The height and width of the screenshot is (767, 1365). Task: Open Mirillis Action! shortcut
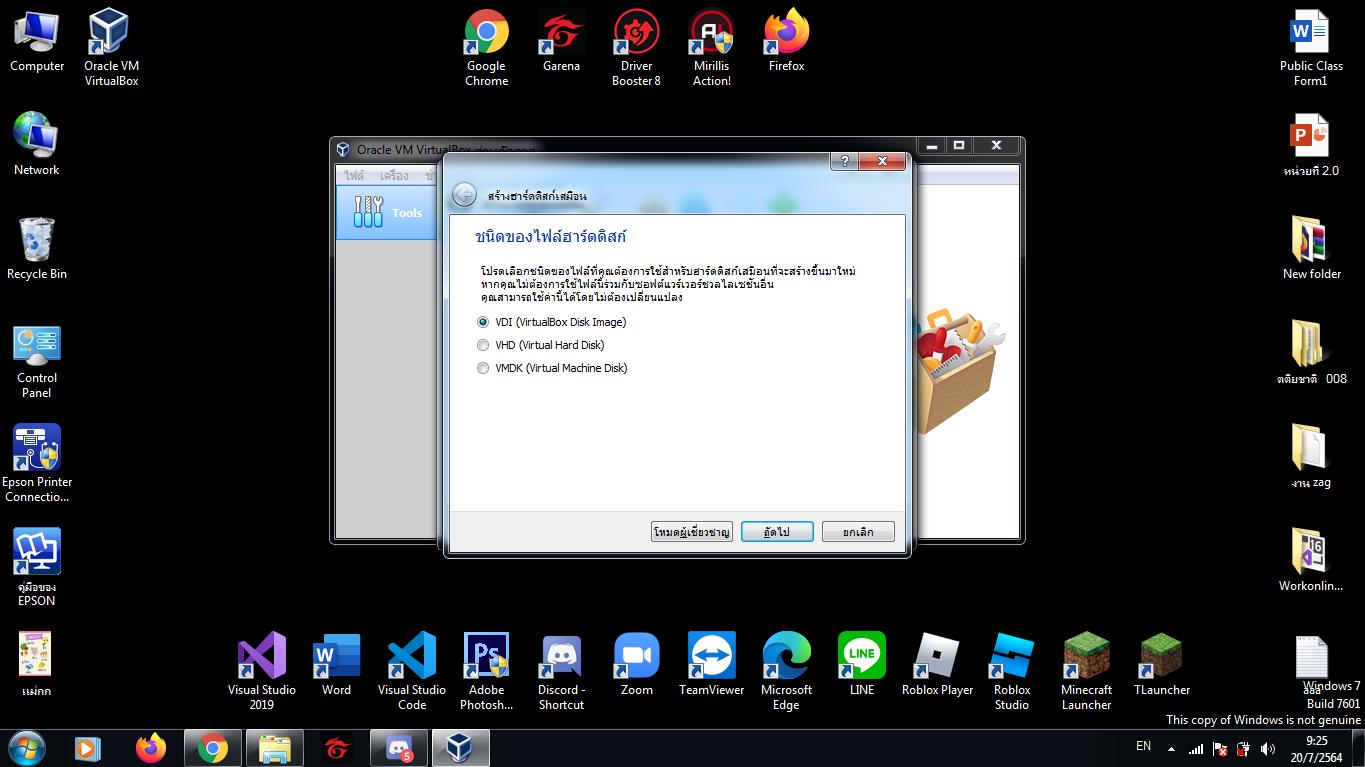point(712,47)
